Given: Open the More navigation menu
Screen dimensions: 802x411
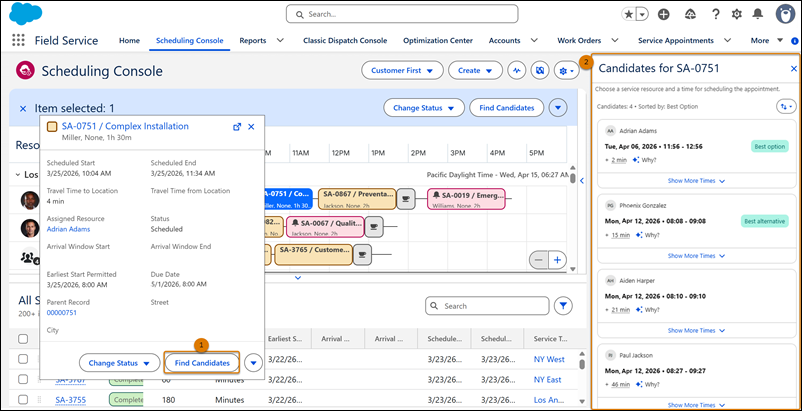Looking at the screenshot, I should coord(766,40).
